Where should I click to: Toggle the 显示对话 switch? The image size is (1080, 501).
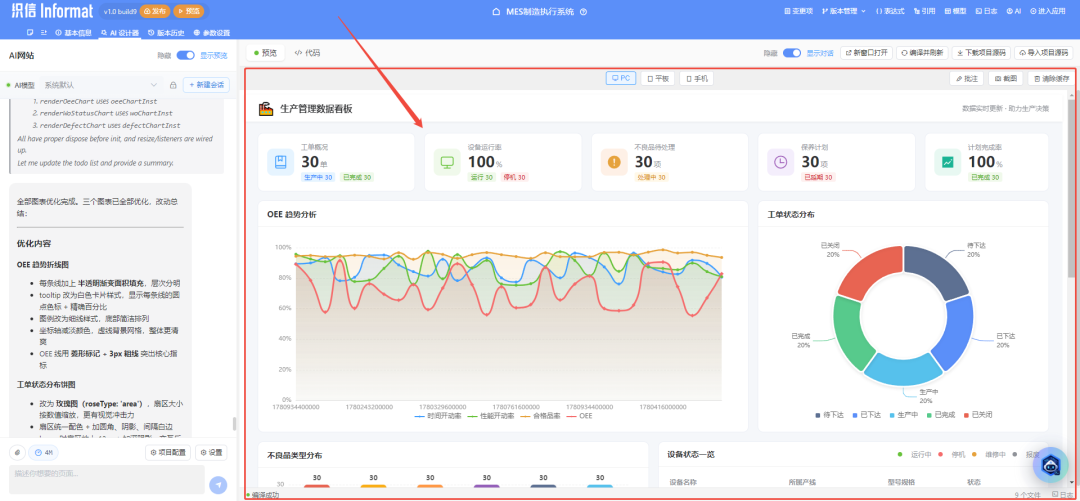click(792, 53)
